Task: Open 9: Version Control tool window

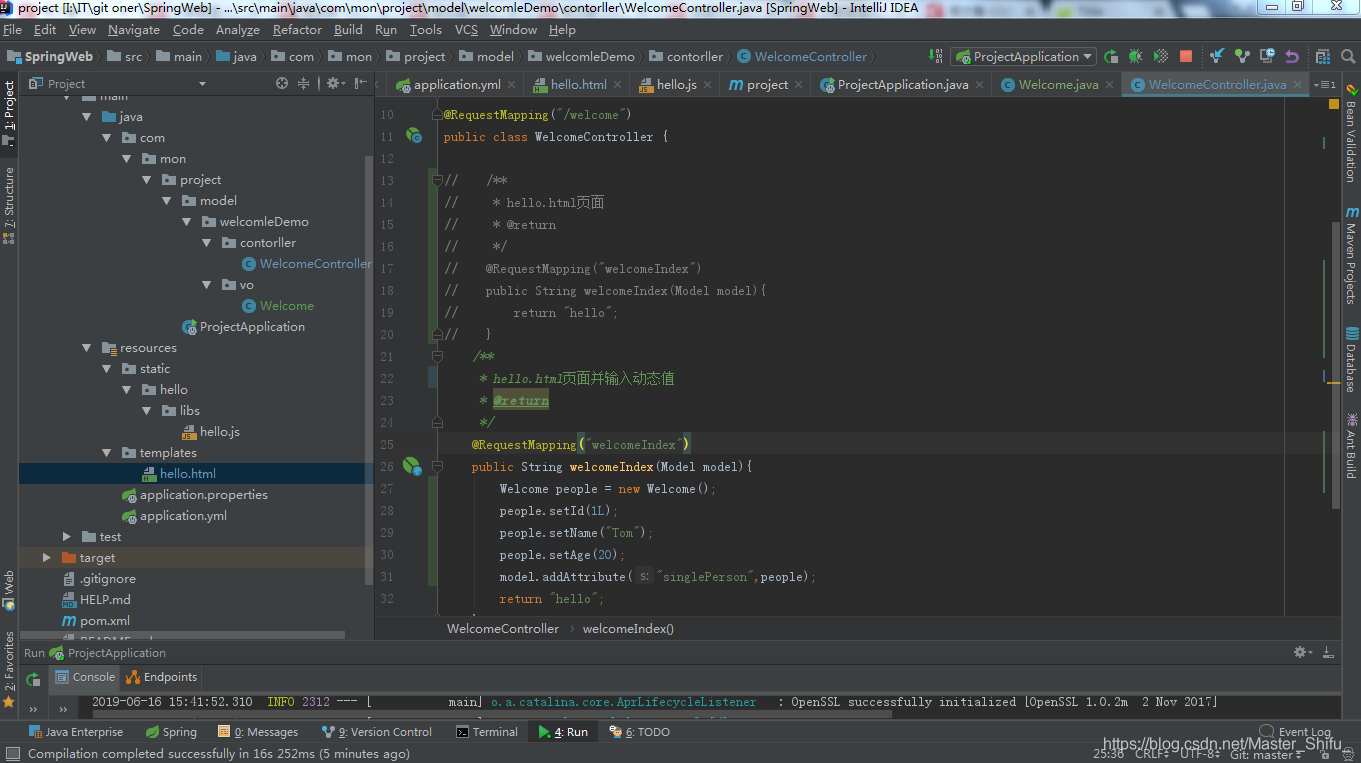Action: [x=376, y=732]
